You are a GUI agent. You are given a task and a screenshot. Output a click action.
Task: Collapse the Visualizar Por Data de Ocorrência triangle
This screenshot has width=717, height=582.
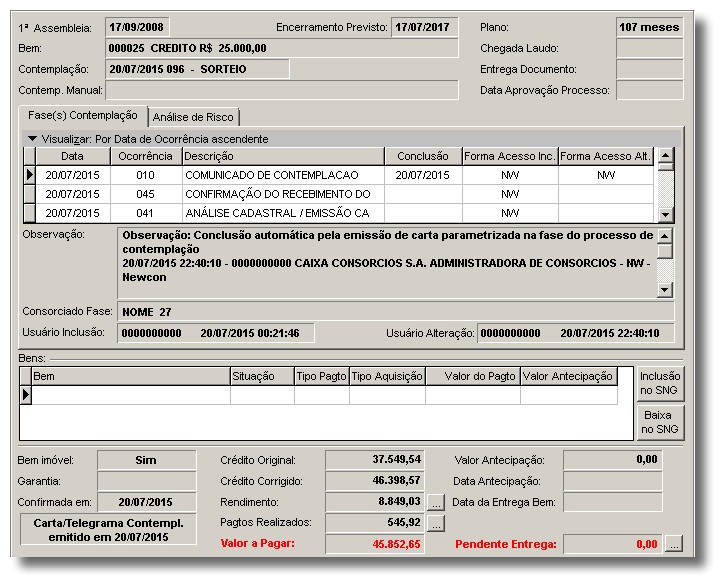[32, 139]
